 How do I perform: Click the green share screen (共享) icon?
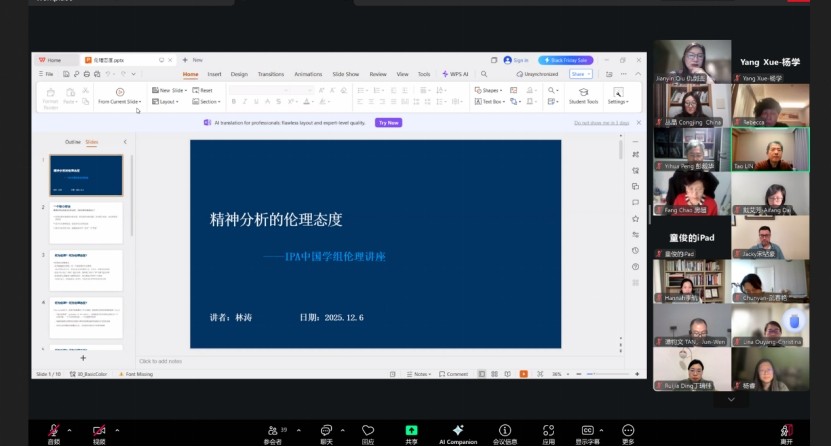(411, 430)
